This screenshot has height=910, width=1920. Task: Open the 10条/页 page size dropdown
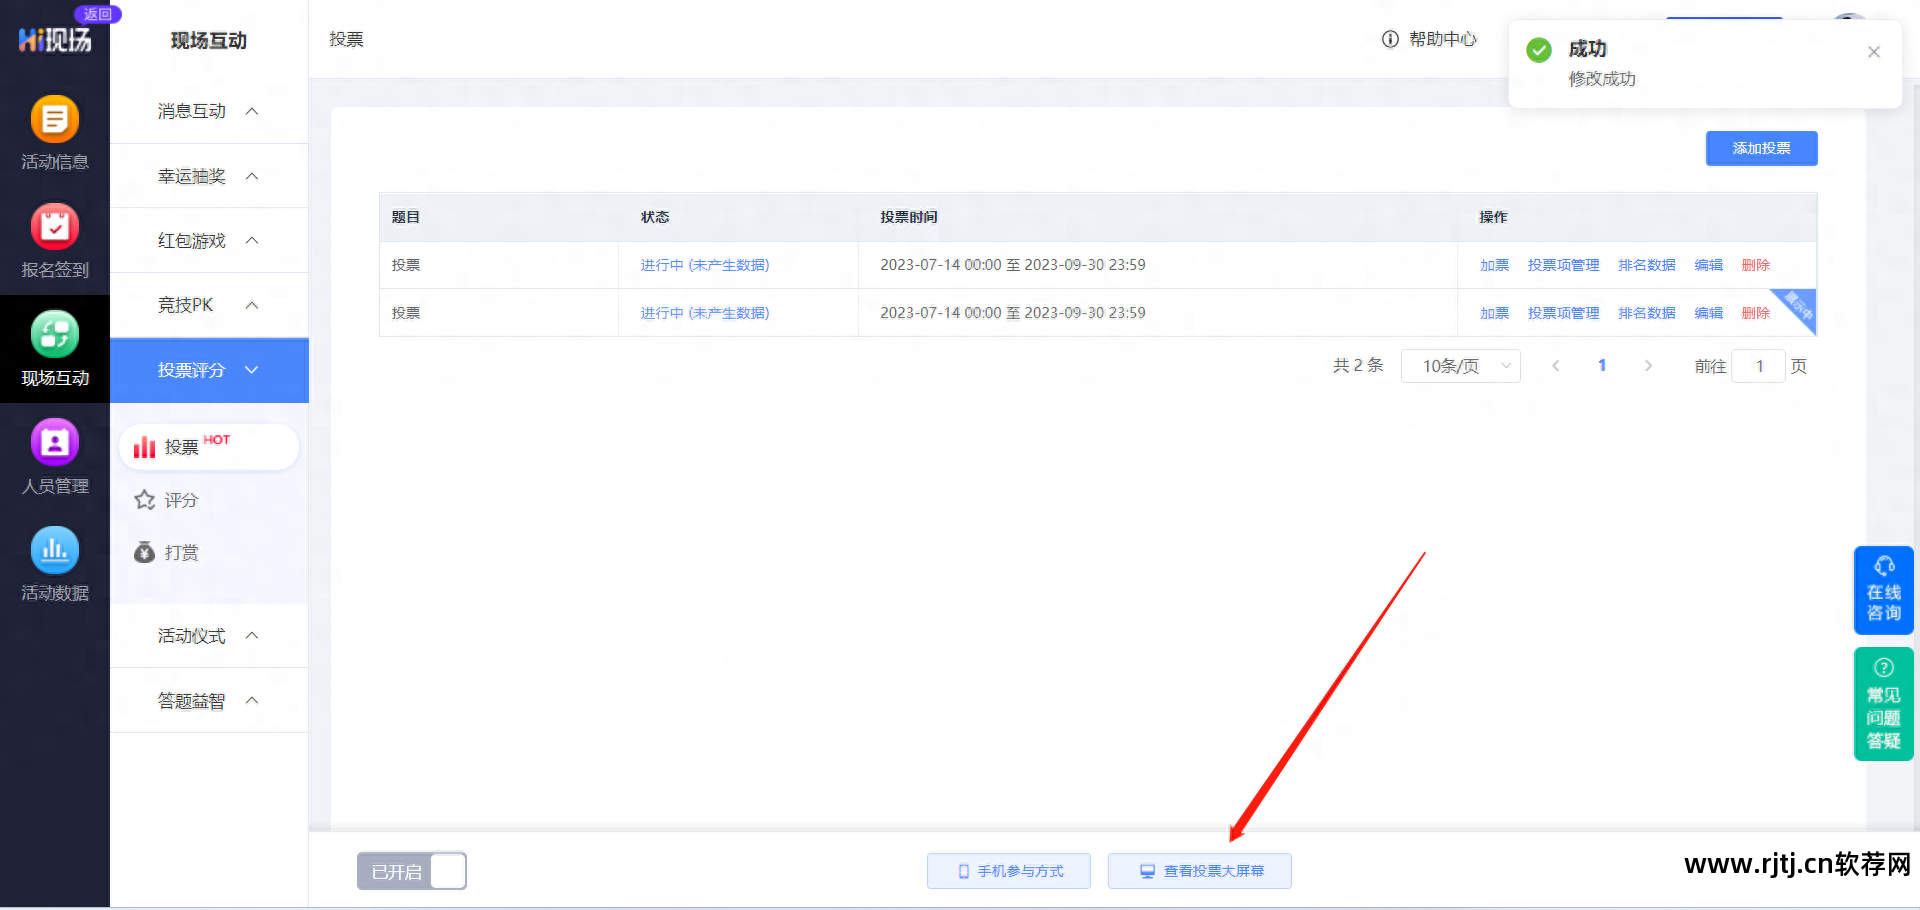[x=1461, y=366]
